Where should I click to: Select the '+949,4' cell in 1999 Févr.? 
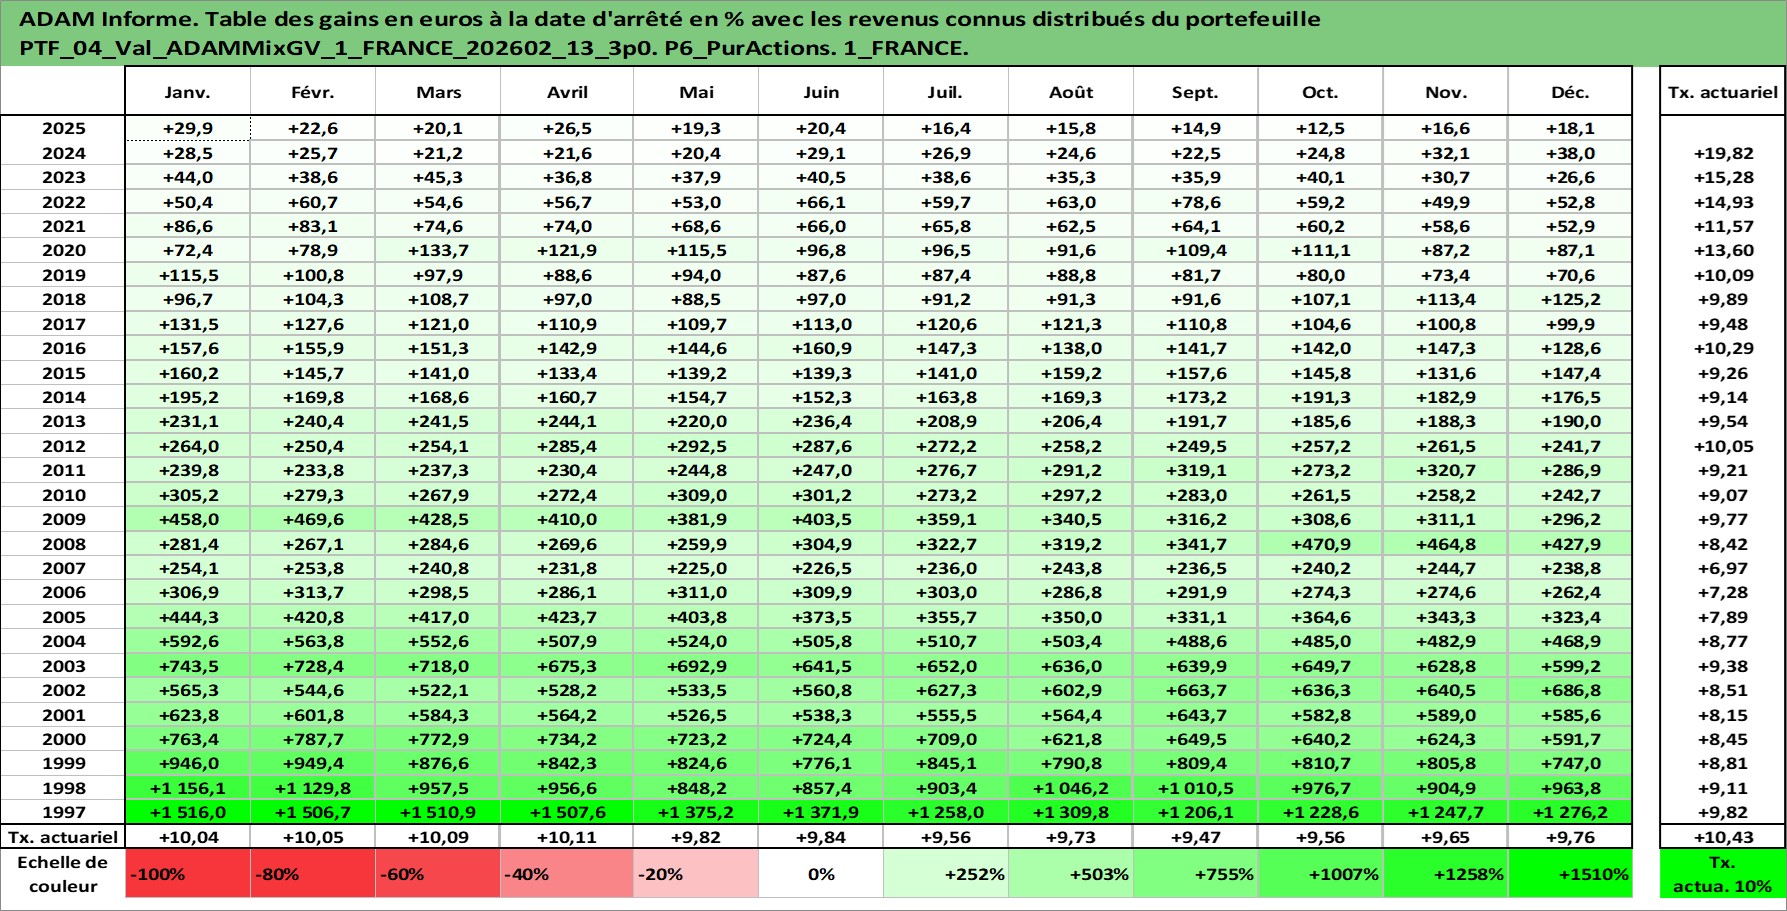313,763
